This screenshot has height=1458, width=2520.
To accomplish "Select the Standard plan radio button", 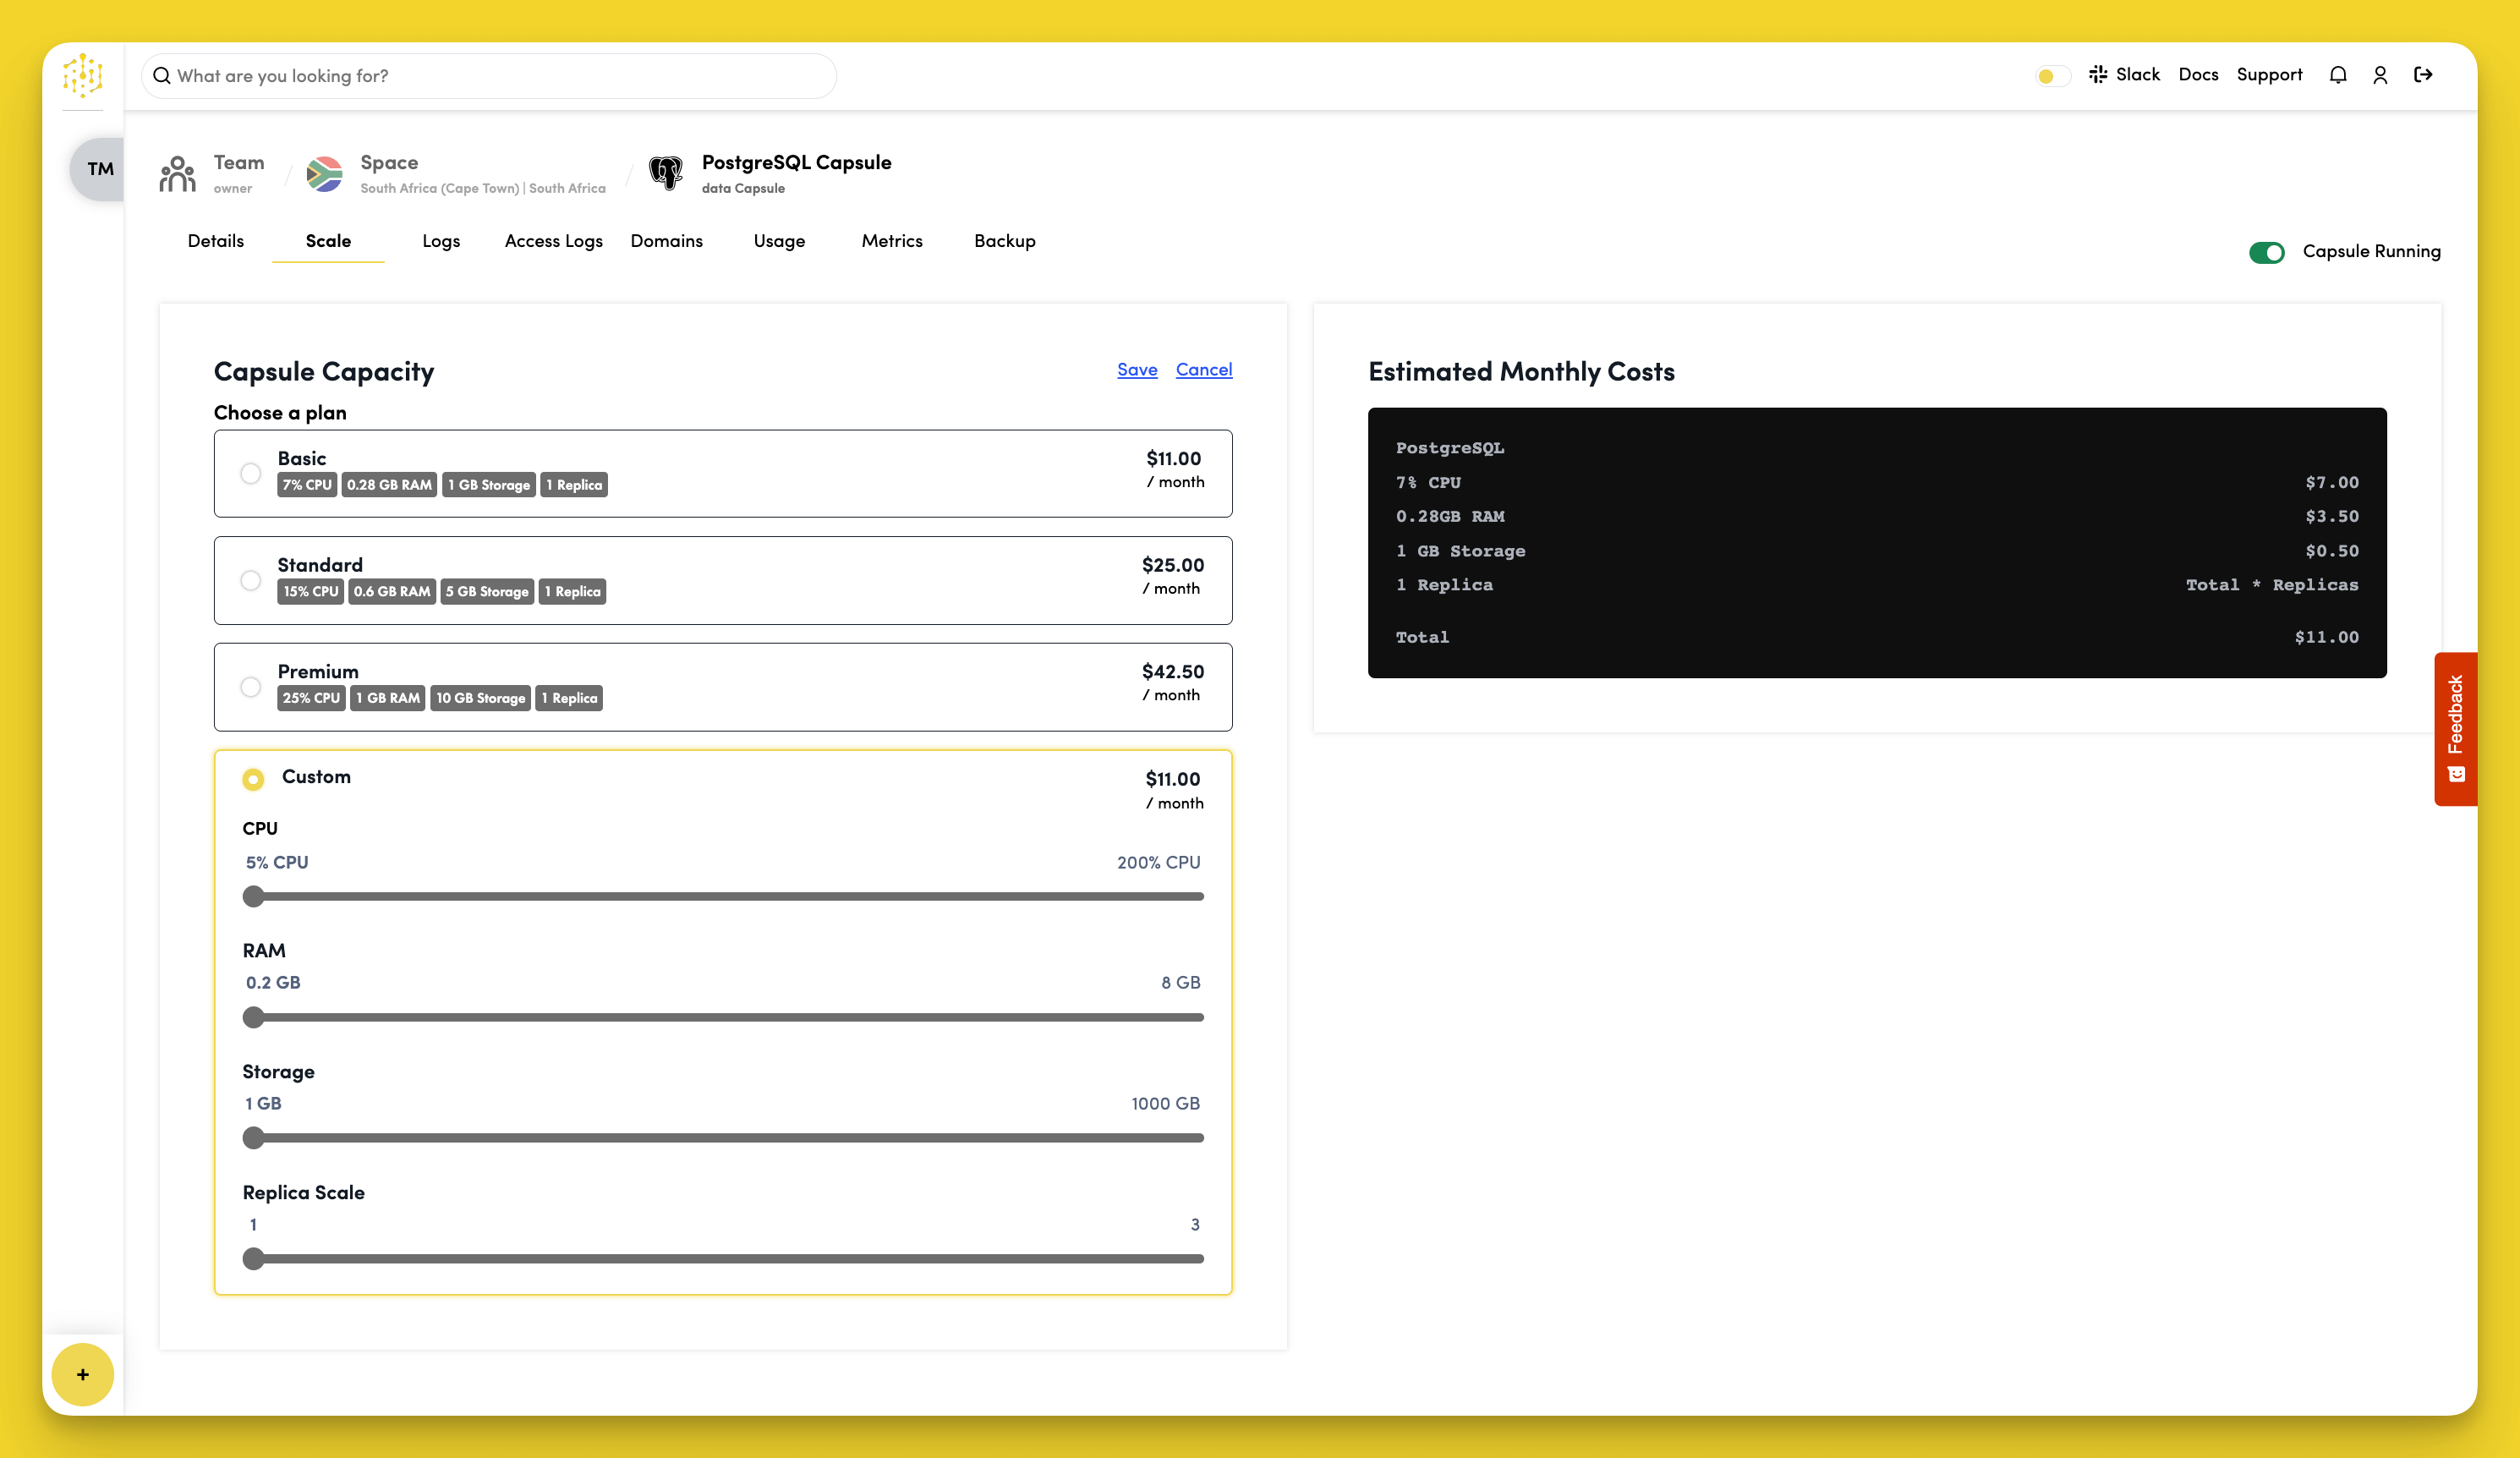I will tap(251, 580).
